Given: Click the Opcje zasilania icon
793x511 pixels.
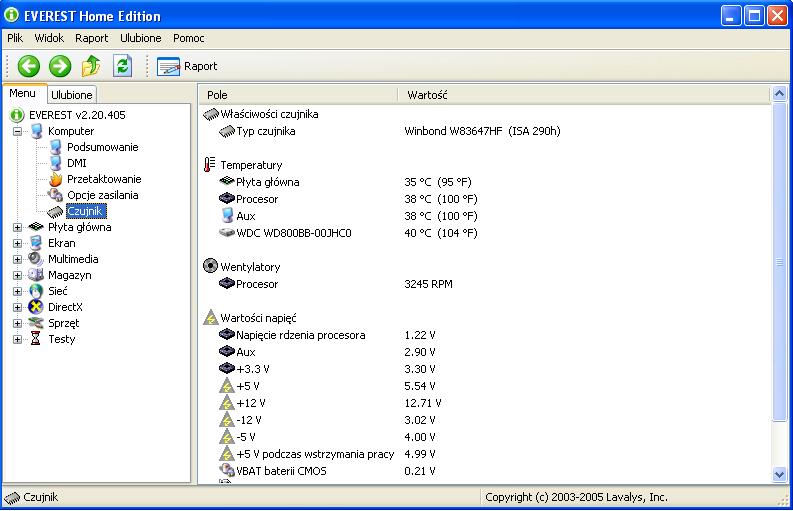Looking at the screenshot, I should point(55,195).
